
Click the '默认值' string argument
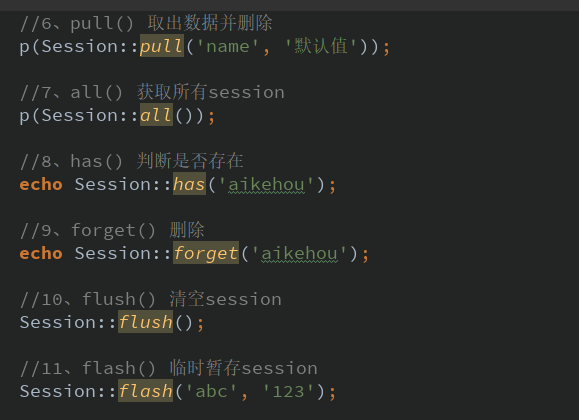tap(321, 47)
